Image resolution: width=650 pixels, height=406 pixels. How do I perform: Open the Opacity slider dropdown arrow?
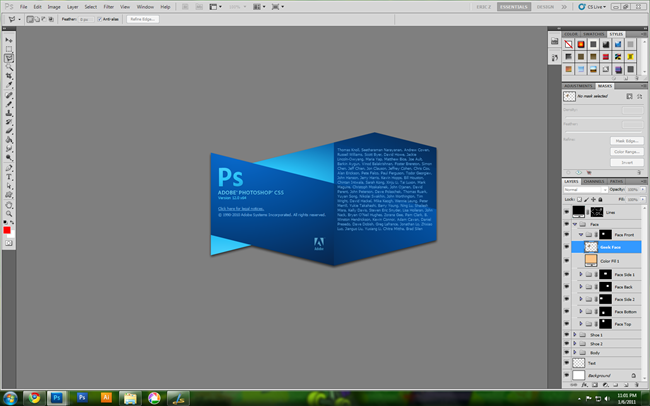[x=643, y=190]
